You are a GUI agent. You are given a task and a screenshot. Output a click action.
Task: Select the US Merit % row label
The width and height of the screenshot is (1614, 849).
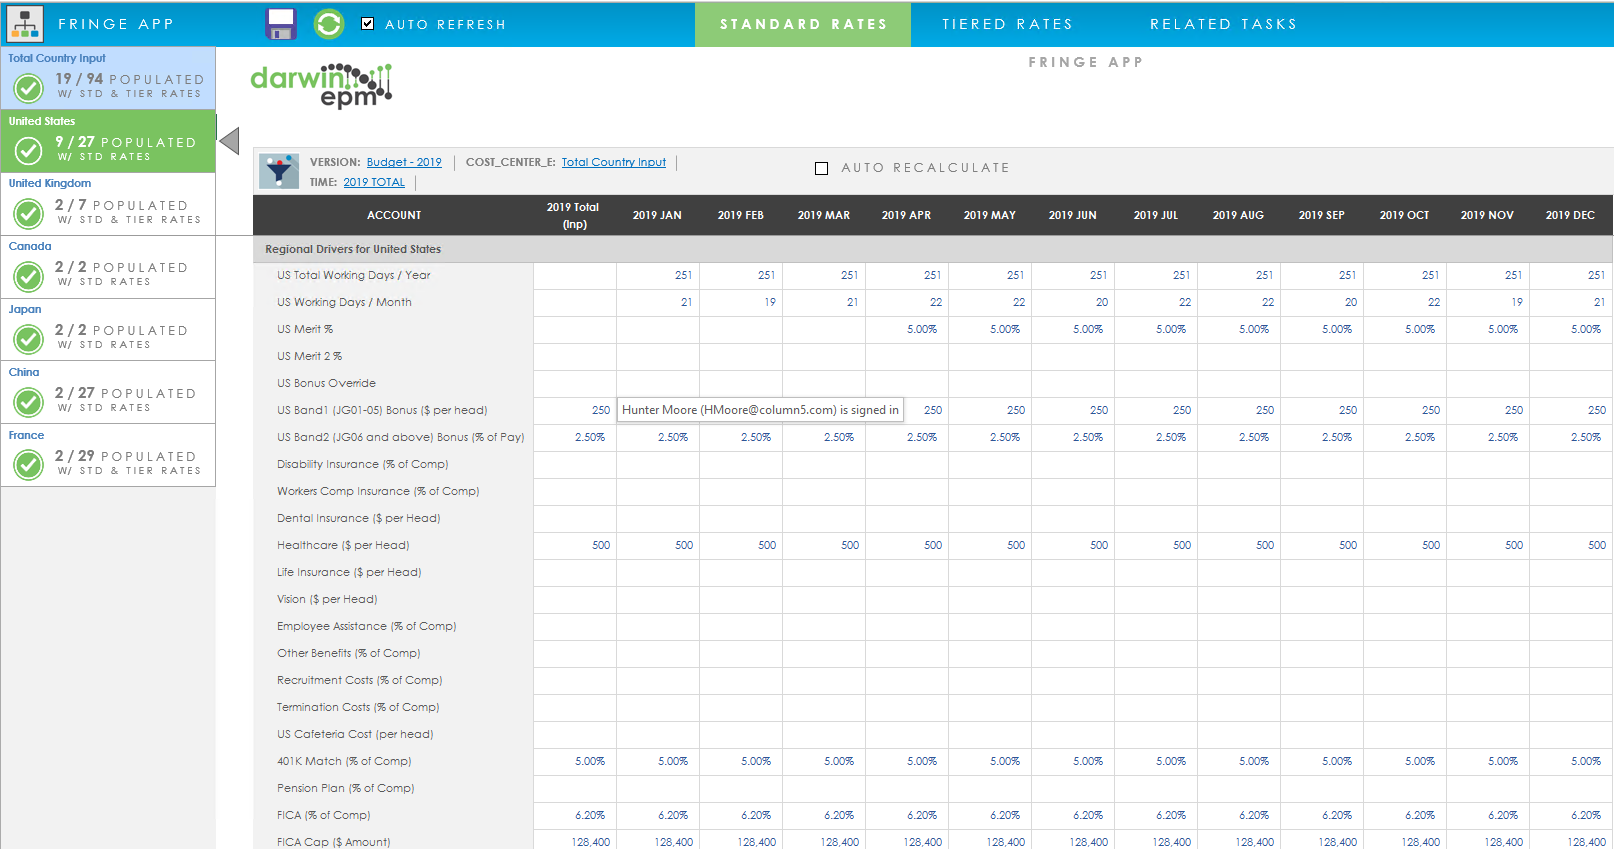click(305, 329)
